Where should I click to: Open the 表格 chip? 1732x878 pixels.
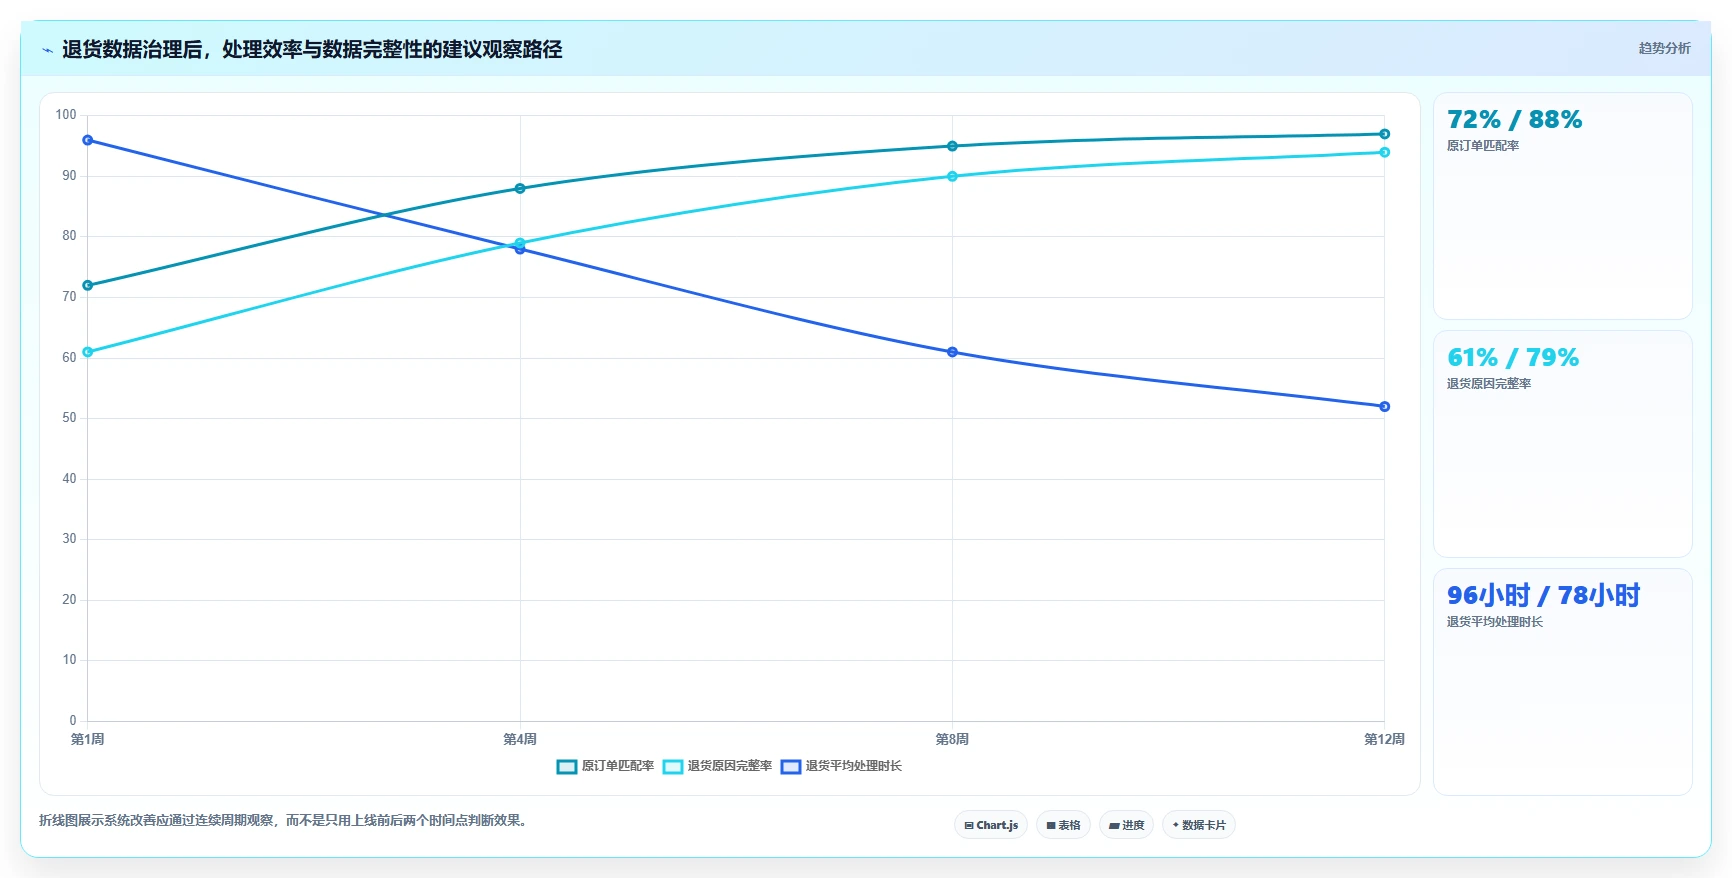pos(1063,825)
